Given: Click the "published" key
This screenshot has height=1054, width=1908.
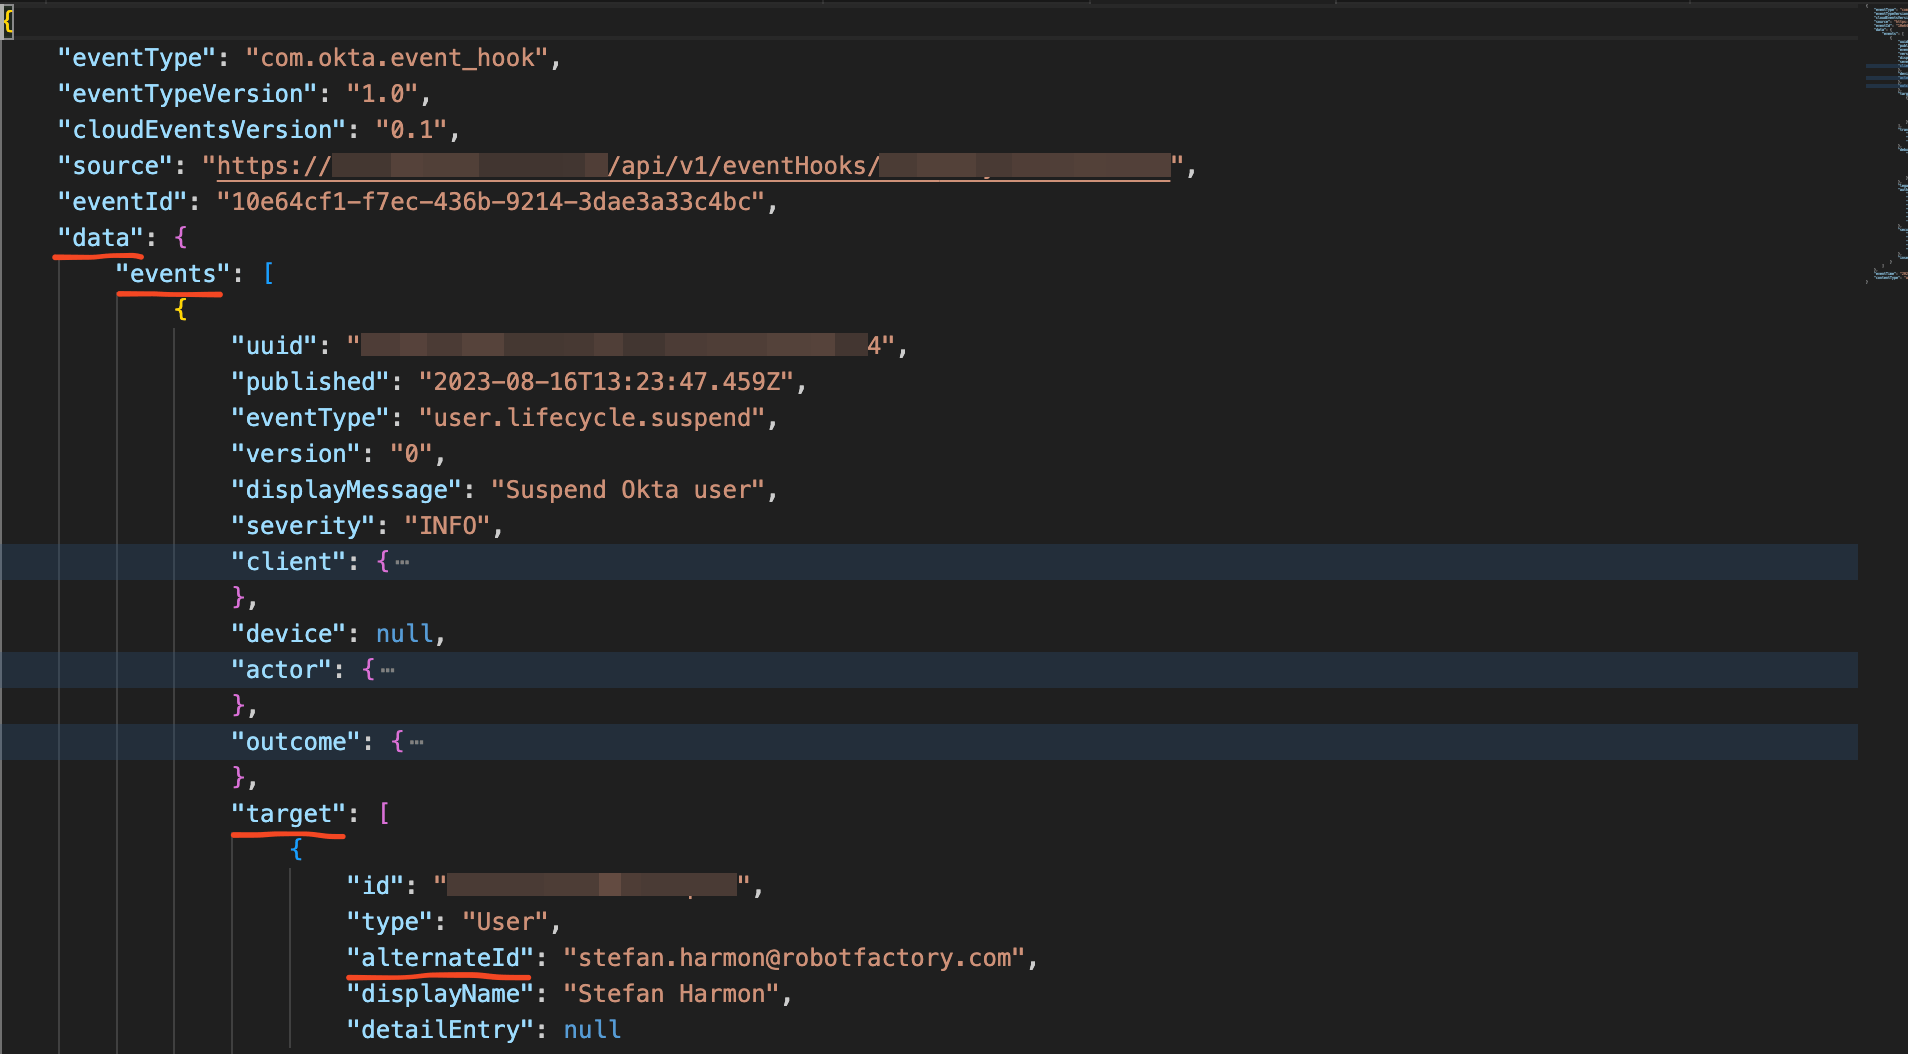Looking at the screenshot, I should (x=311, y=382).
